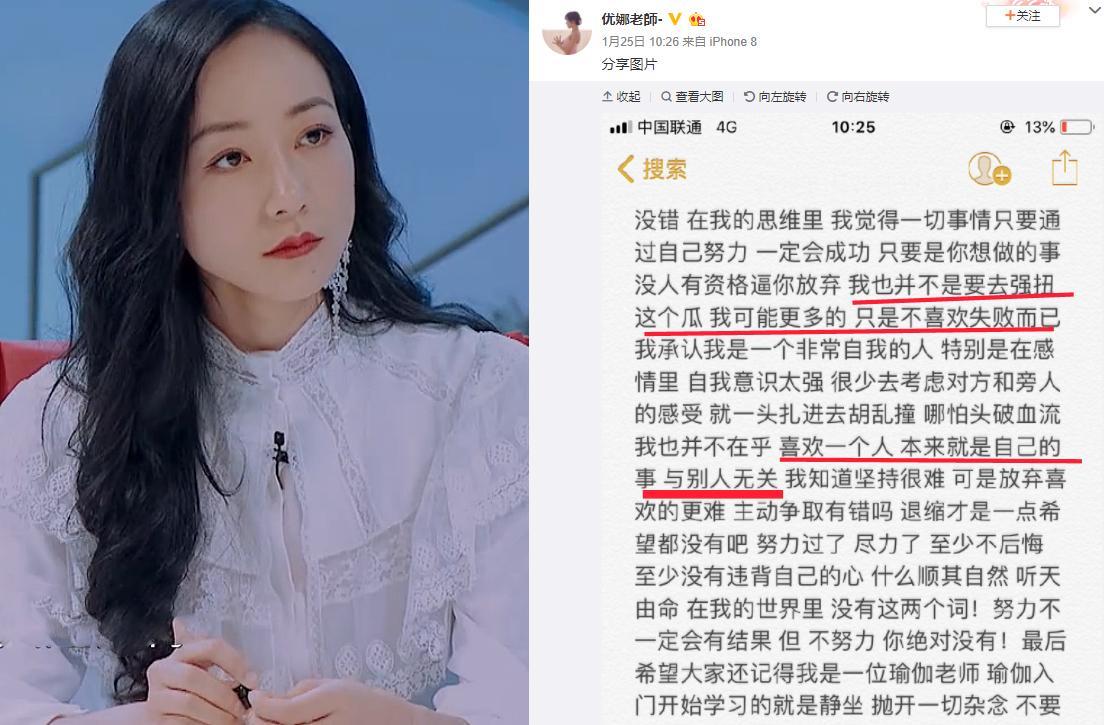Screen dimensions: 1104x725
Task: Open the 1月25日 10:26 post timestamp
Action: point(639,42)
